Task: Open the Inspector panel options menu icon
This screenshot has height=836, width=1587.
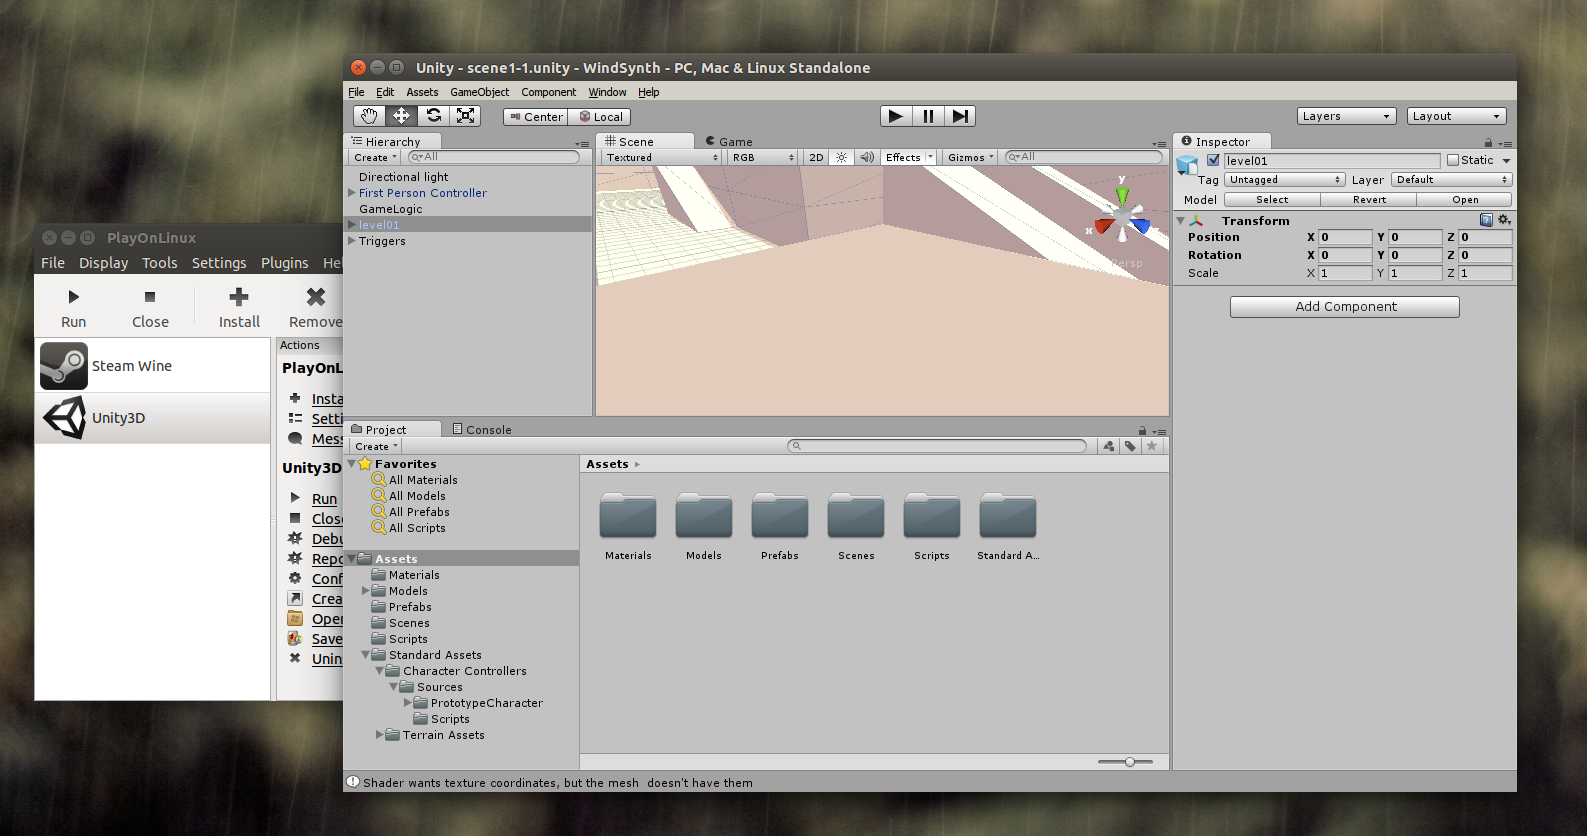Action: point(1505,144)
